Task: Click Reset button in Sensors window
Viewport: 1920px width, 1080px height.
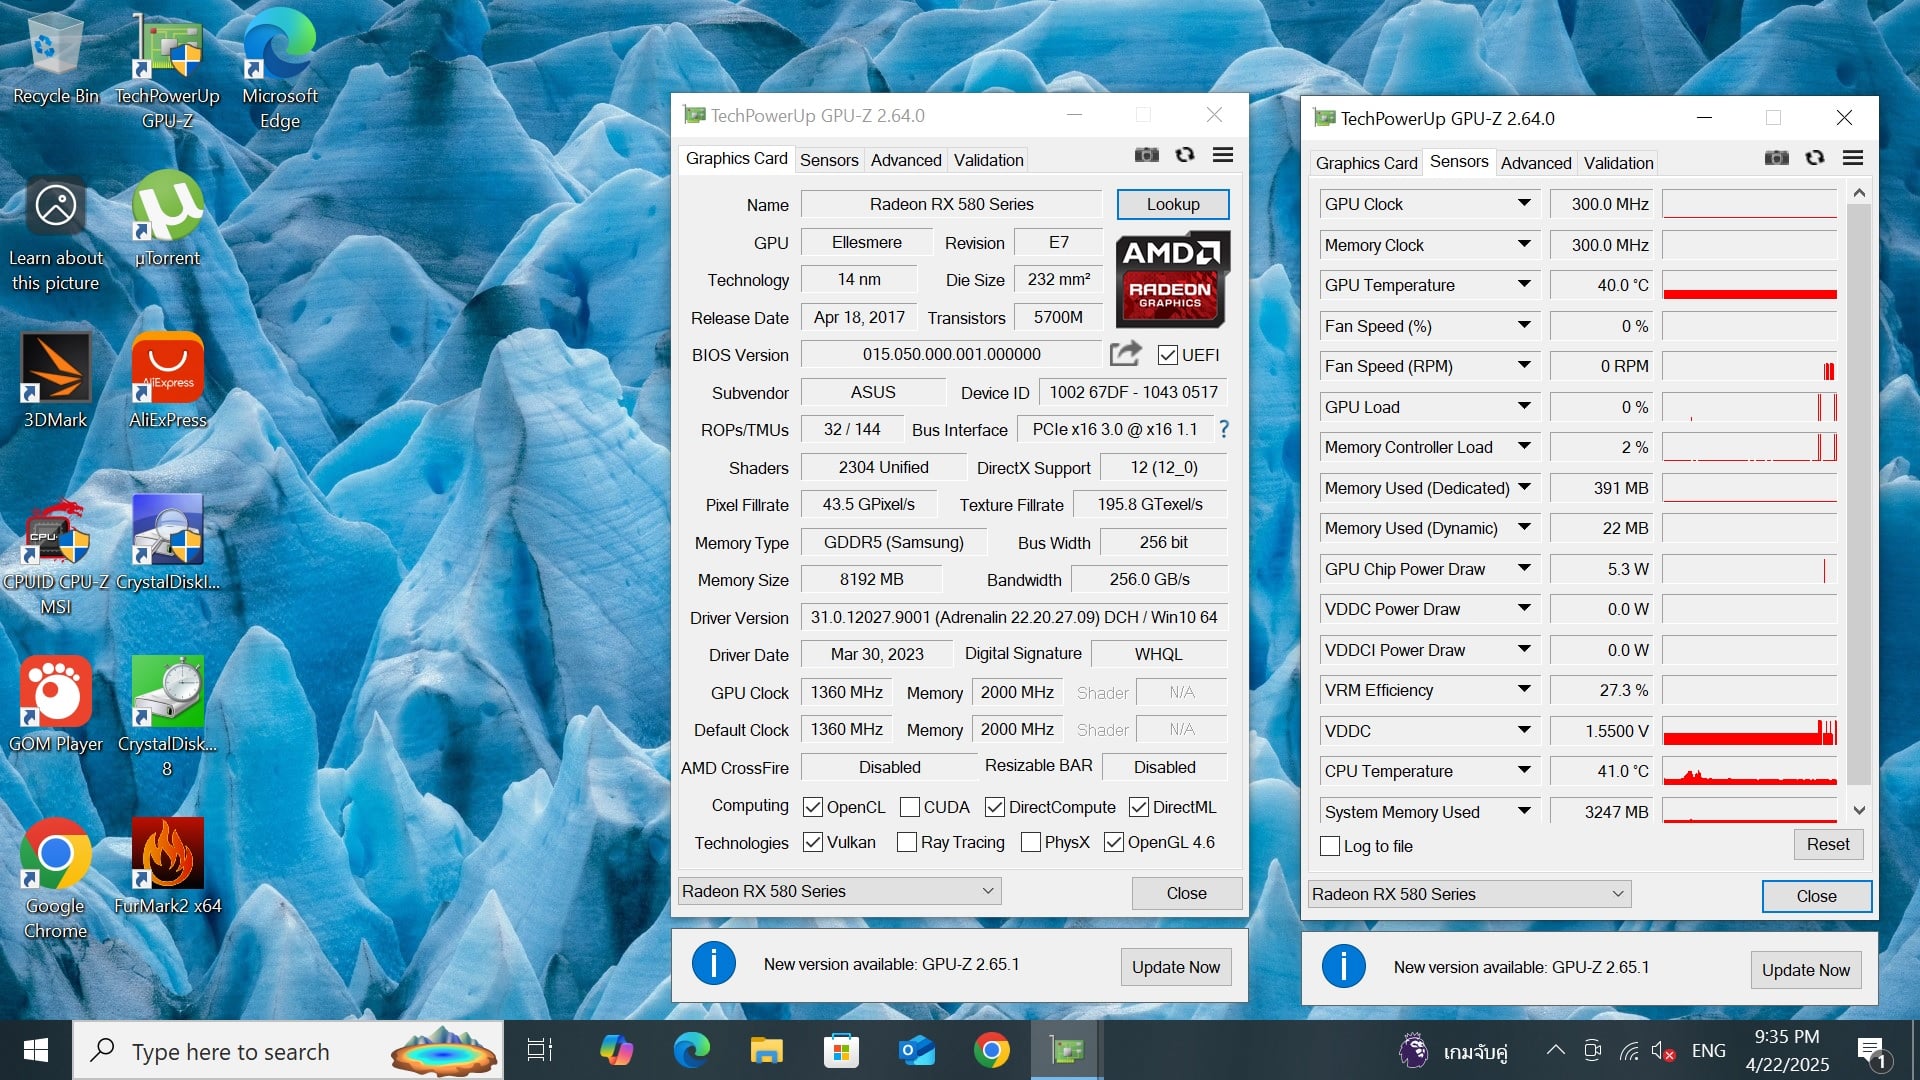Action: 1828,844
